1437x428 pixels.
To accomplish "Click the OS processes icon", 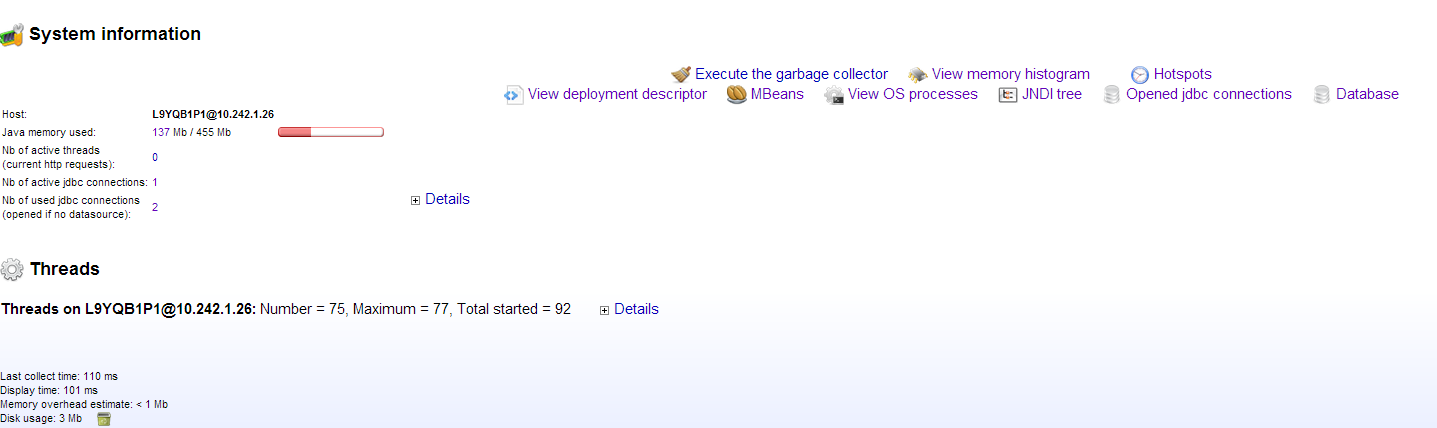I will 834,95.
